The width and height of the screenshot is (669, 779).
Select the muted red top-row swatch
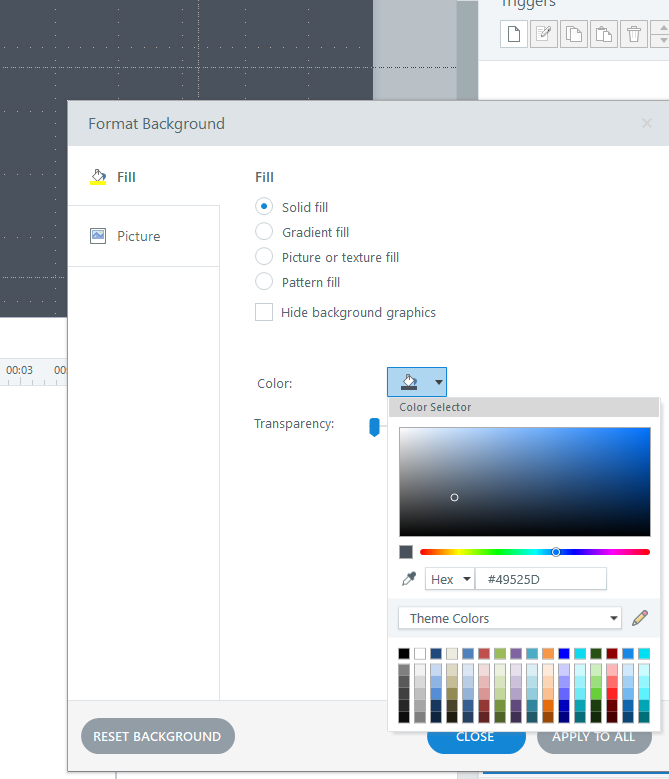pyautogui.click(x=484, y=653)
